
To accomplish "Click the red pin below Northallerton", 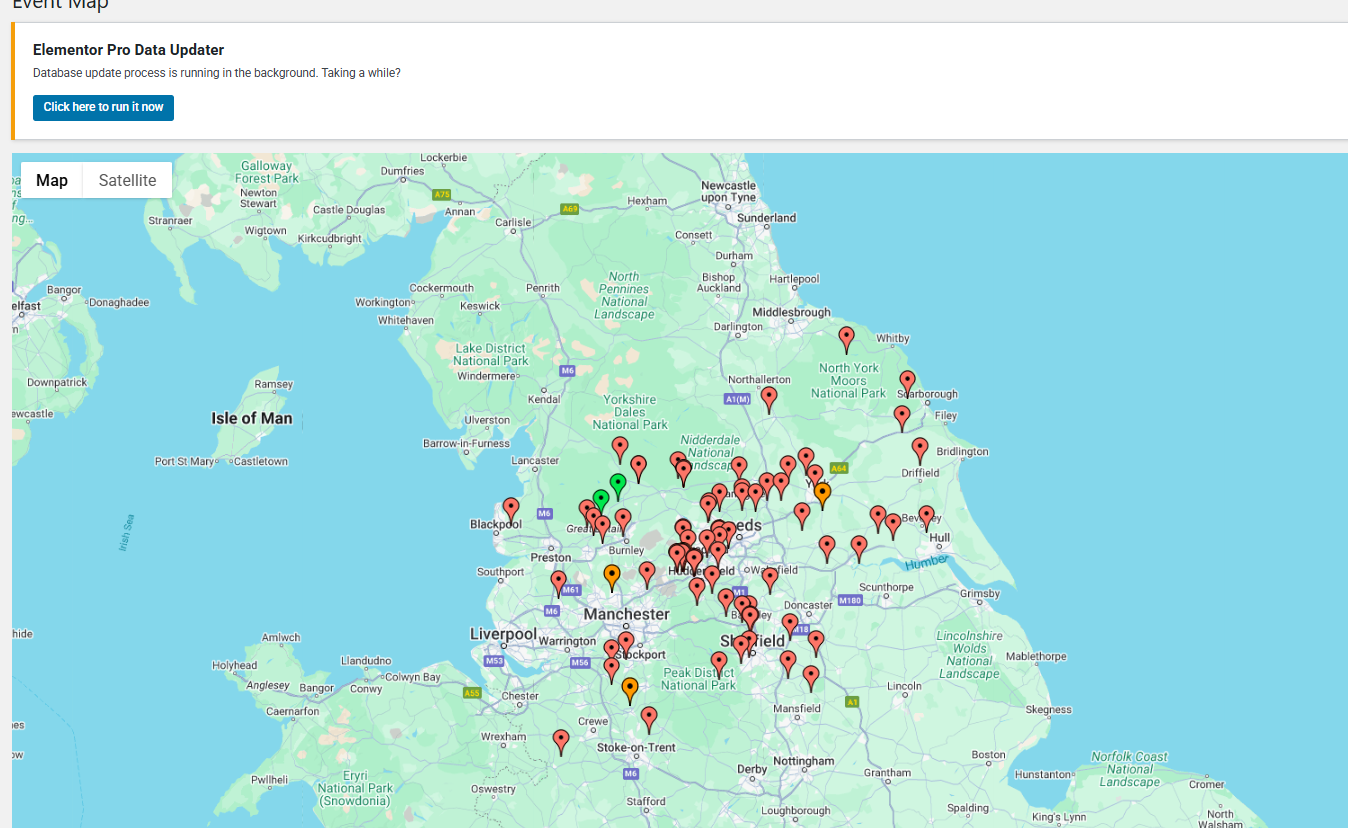I will point(769,399).
